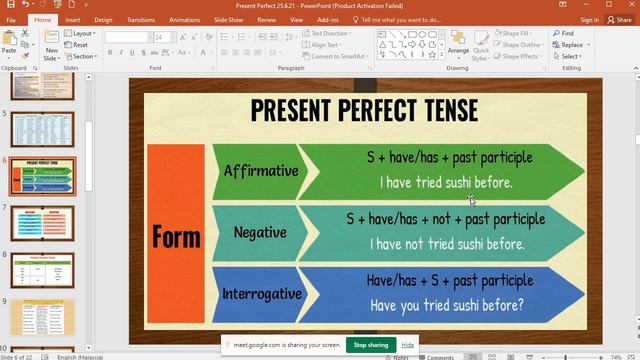
Task: Toggle text shadow
Action: tap(143, 52)
